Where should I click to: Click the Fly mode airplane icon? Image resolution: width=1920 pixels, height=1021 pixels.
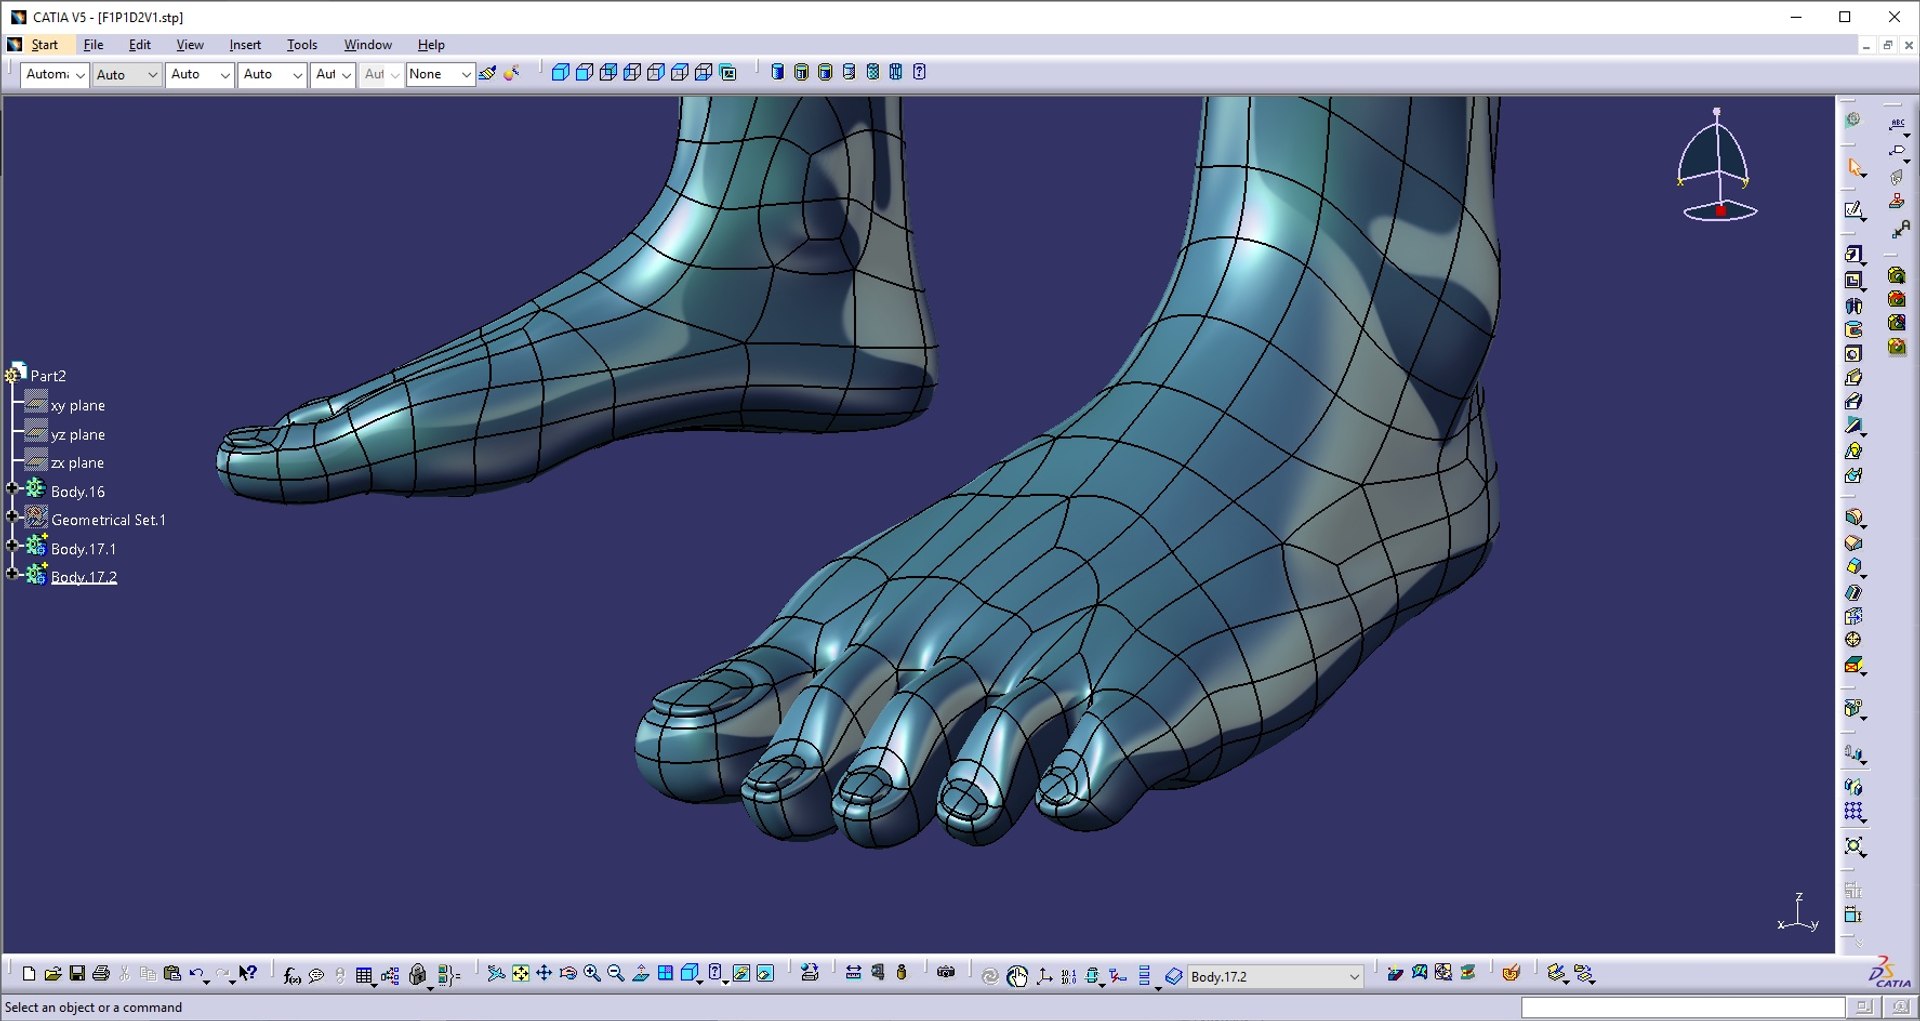(496, 974)
